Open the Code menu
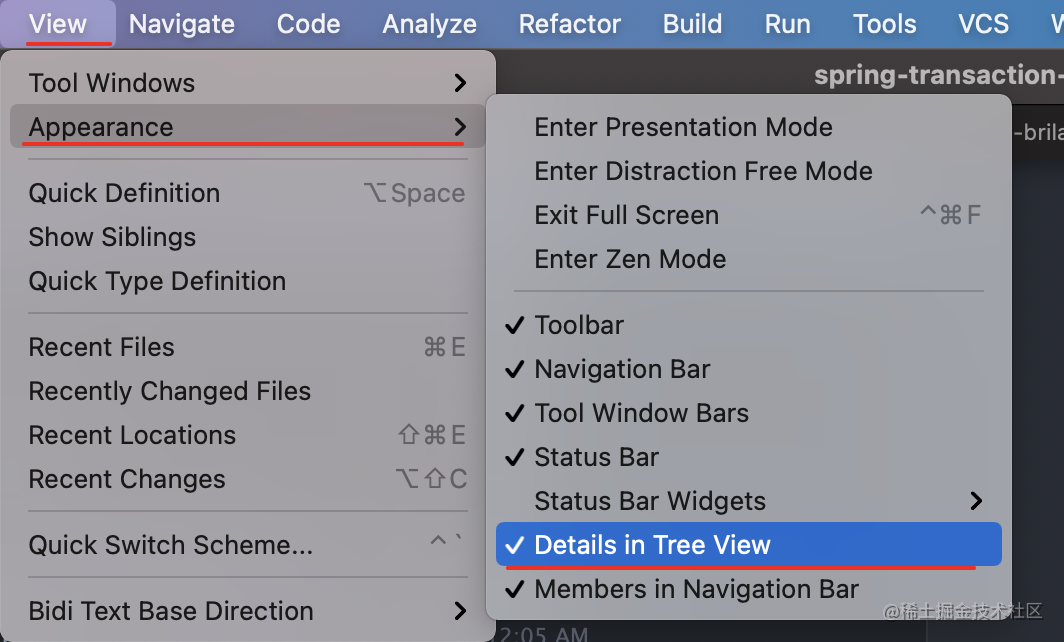Screen dimensions: 1064x642 coord(308,24)
